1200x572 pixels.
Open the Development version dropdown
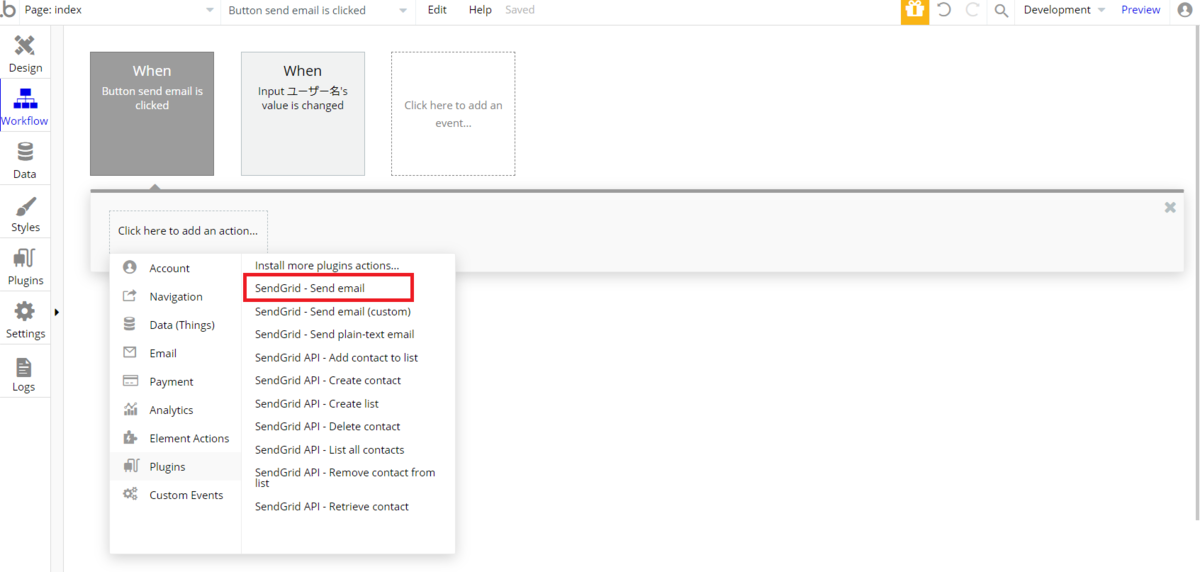click(x=1064, y=10)
